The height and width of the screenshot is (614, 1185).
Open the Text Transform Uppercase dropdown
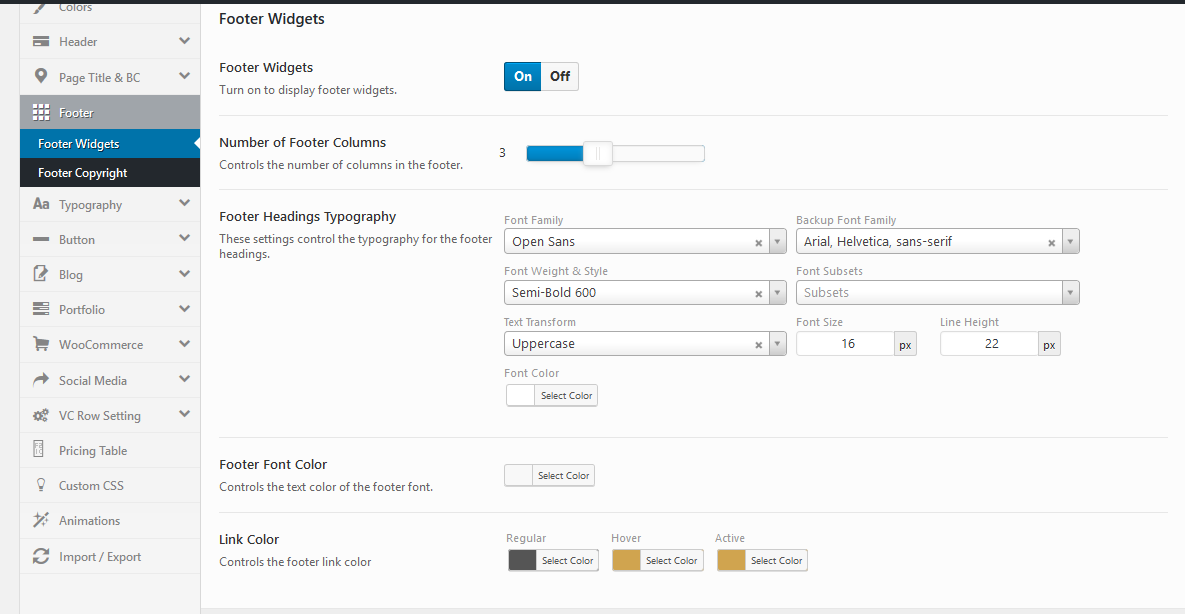point(777,344)
